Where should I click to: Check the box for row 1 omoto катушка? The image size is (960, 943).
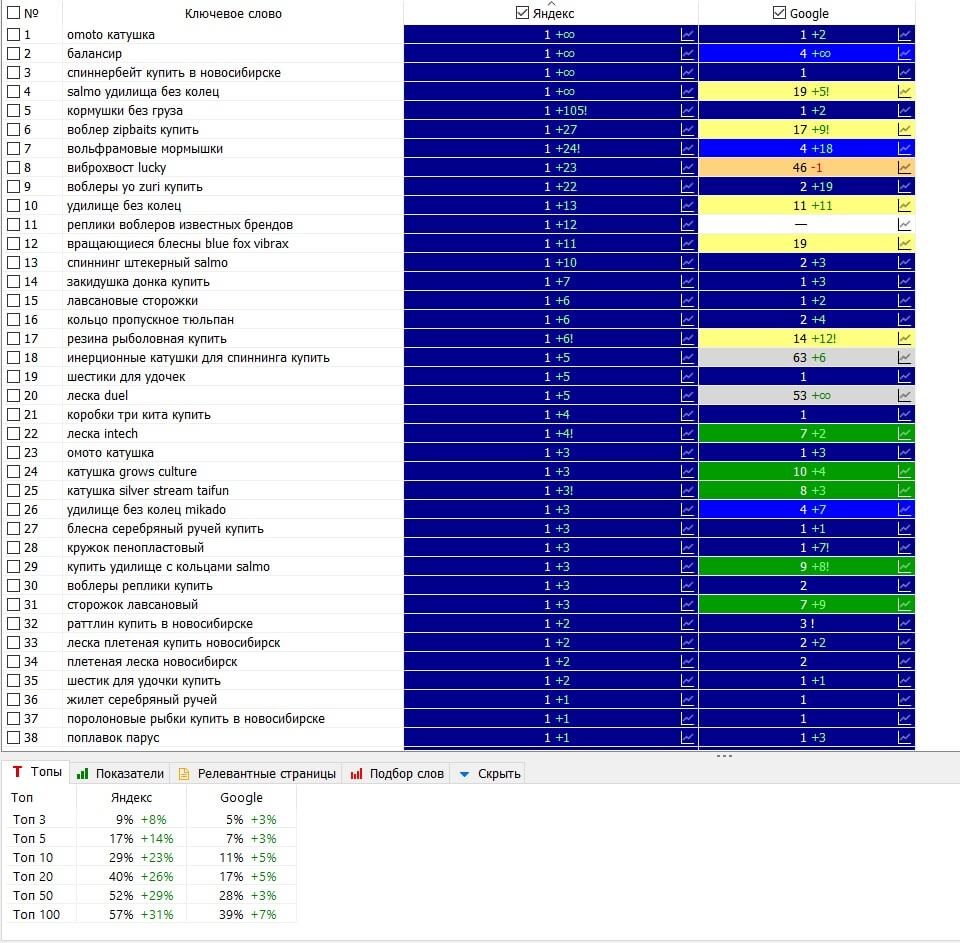point(13,35)
